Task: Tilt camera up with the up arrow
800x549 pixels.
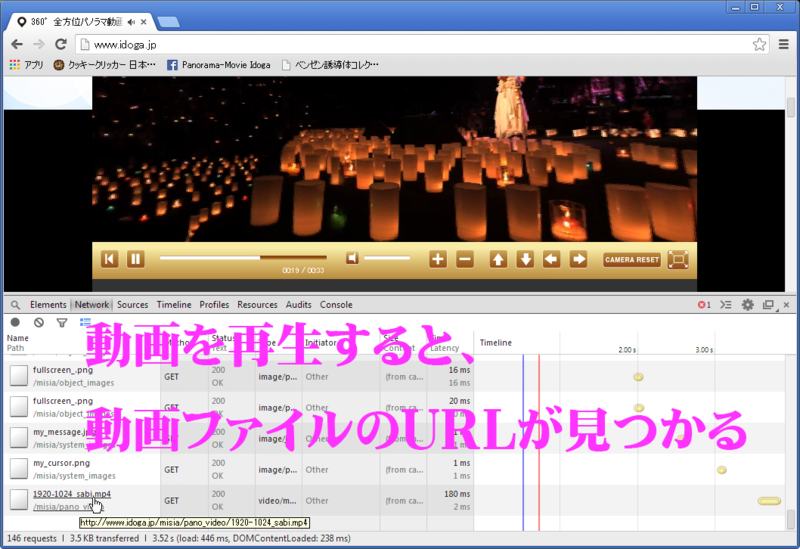Action: coord(498,259)
